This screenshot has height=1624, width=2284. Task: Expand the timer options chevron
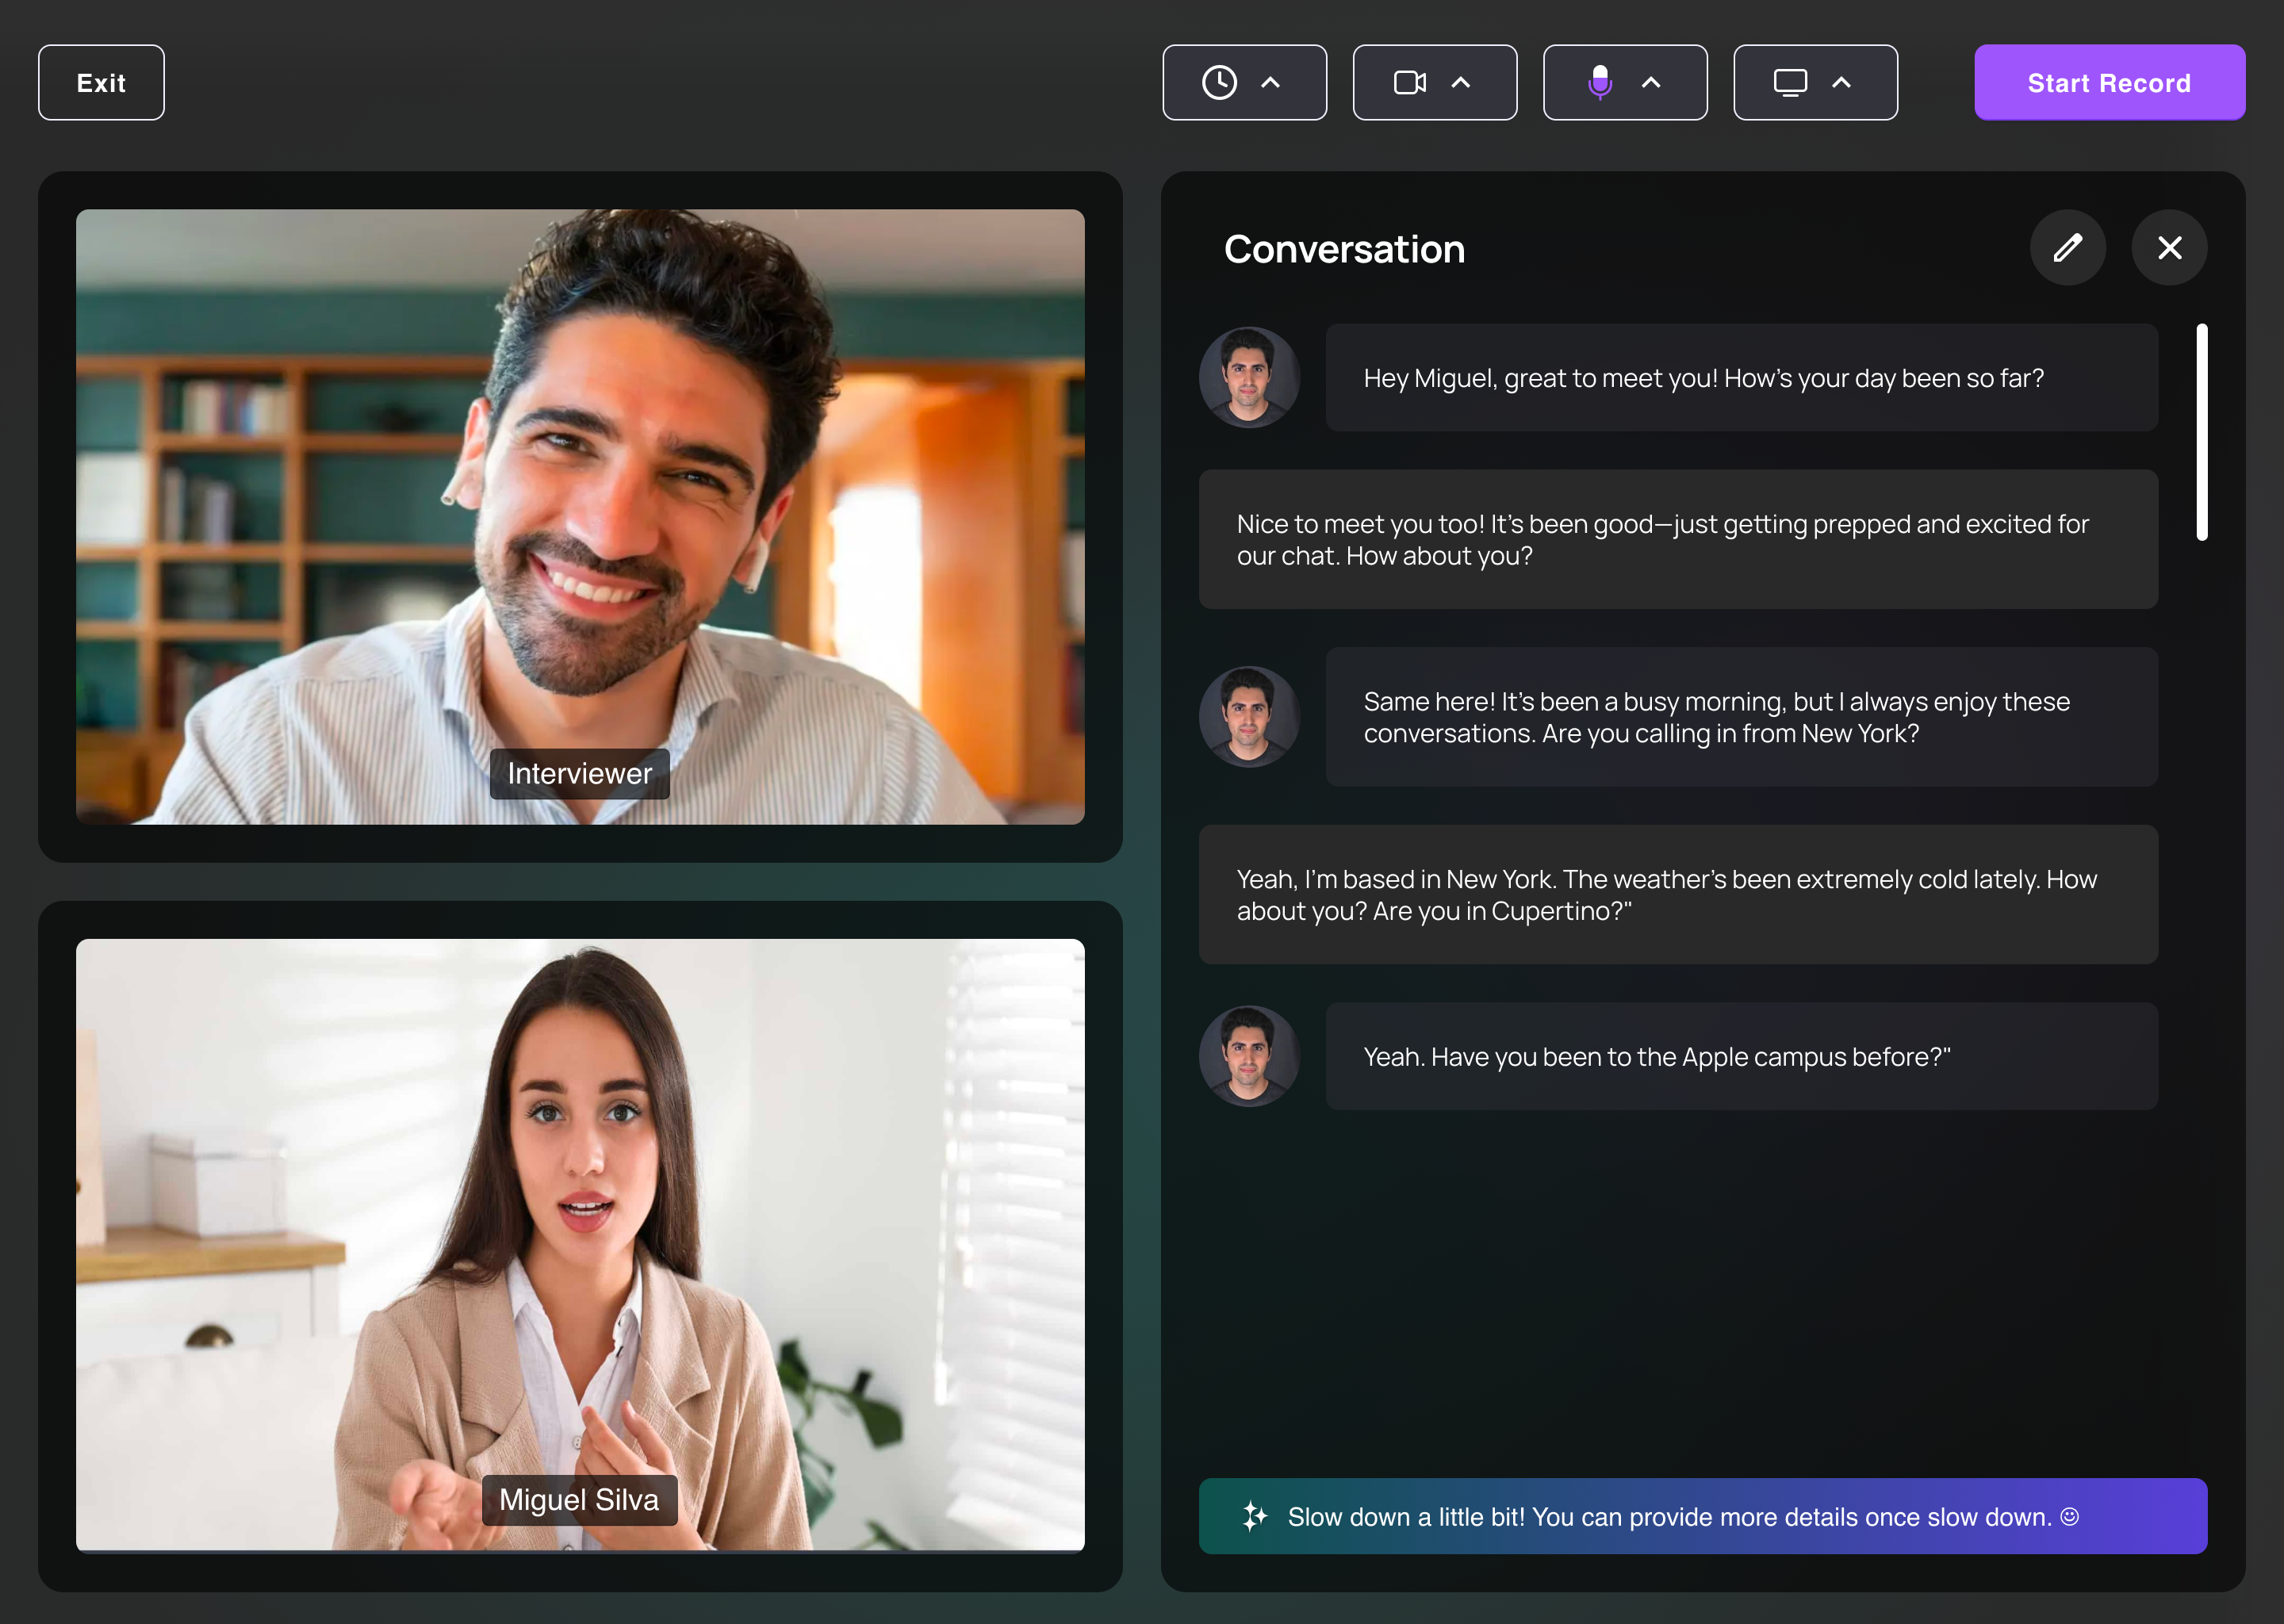coord(1270,83)
